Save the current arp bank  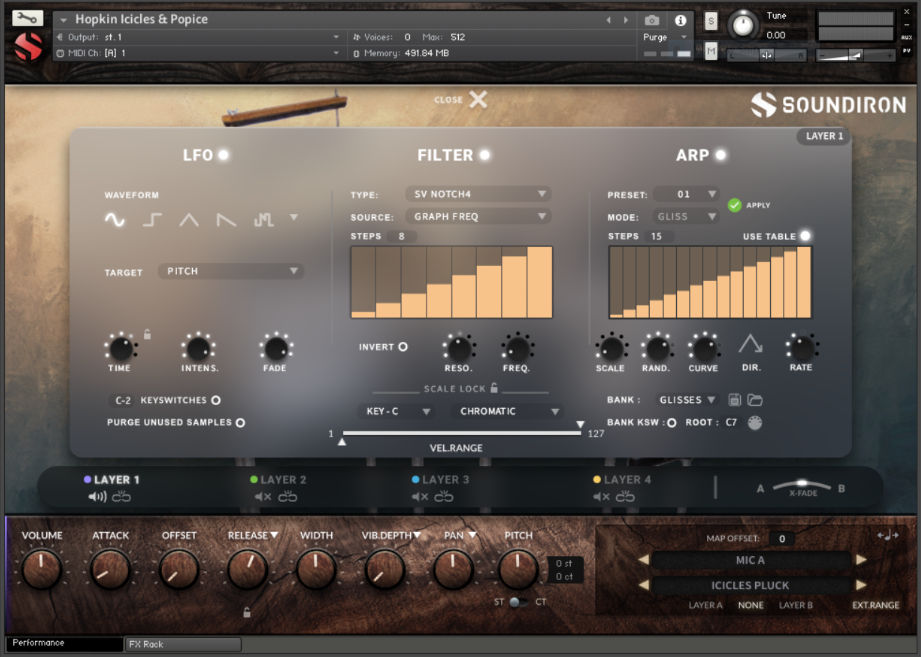click(x=737, y=399)
